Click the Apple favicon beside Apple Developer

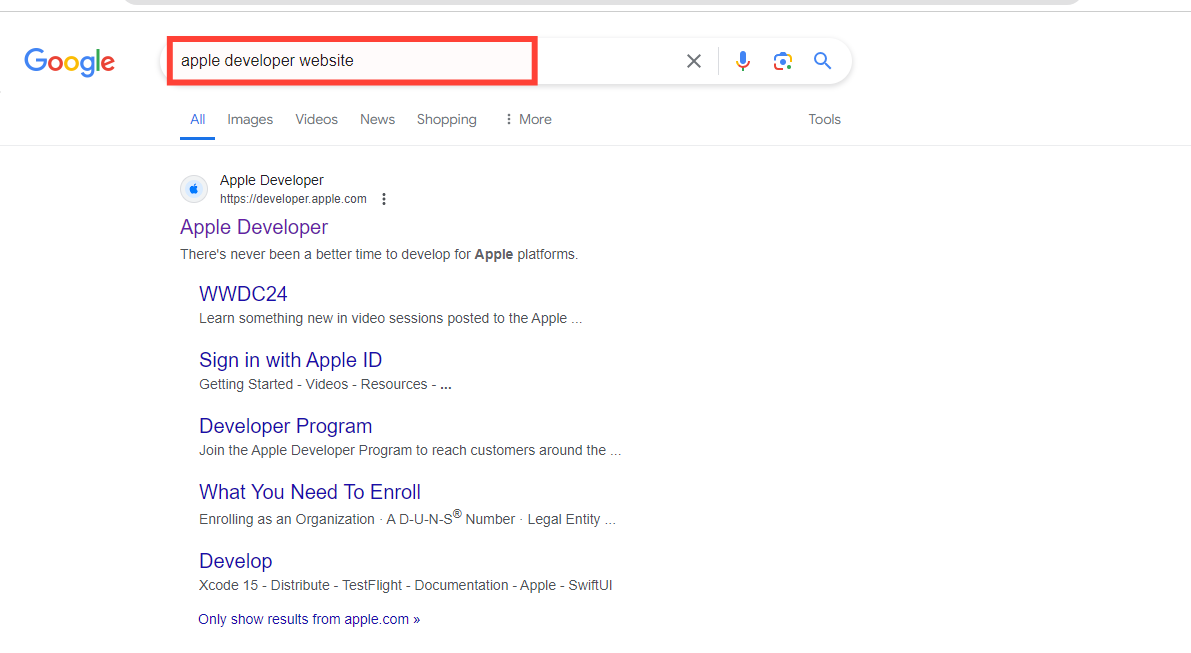coord(194,189)
